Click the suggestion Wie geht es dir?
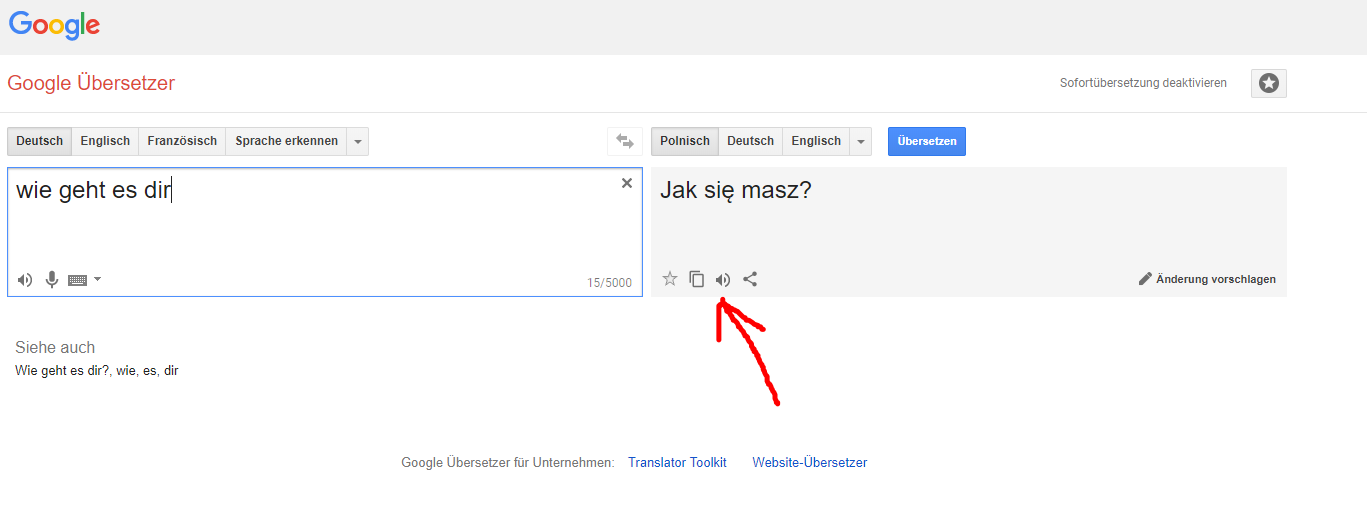The height and width of the screenshot is (528, 1367). click(x=62, y=371)
